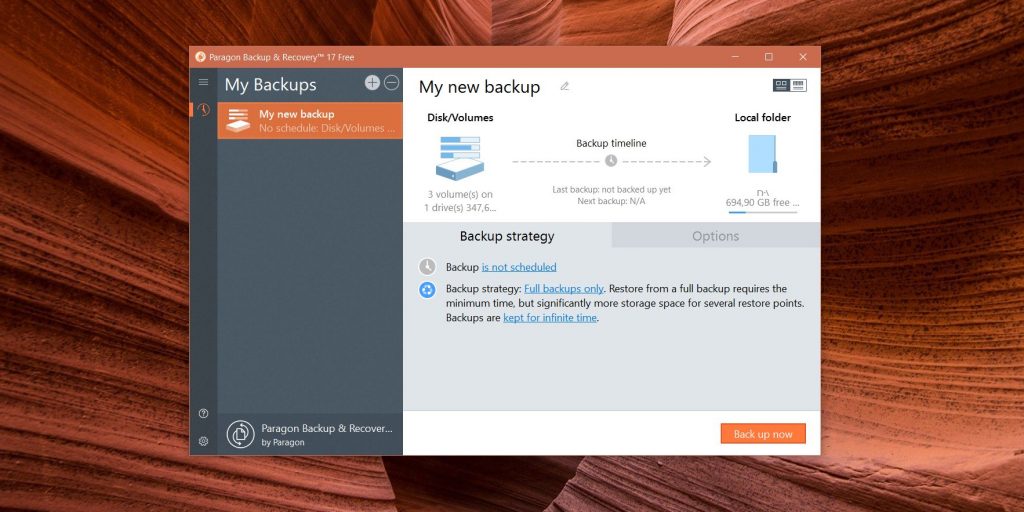1024x512 pixels.
Task: Select 'My new backup' in the backups list
Action: [310, 121]
